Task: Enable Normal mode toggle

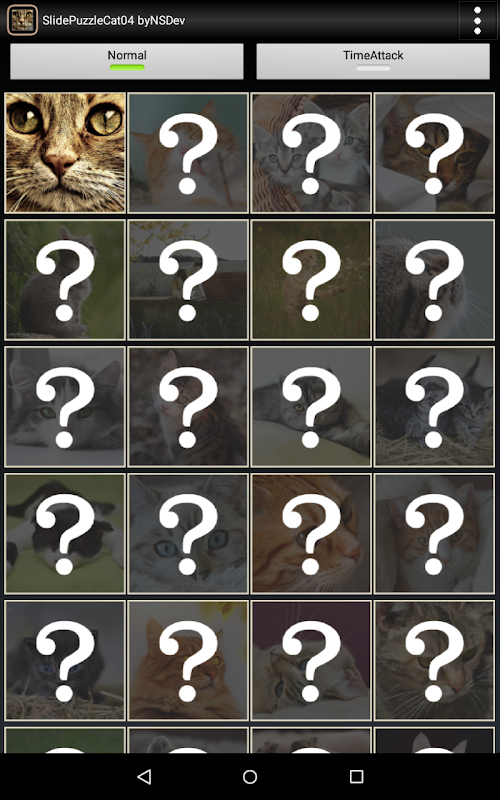Action: pyautogui.click(x=127, y=61)
